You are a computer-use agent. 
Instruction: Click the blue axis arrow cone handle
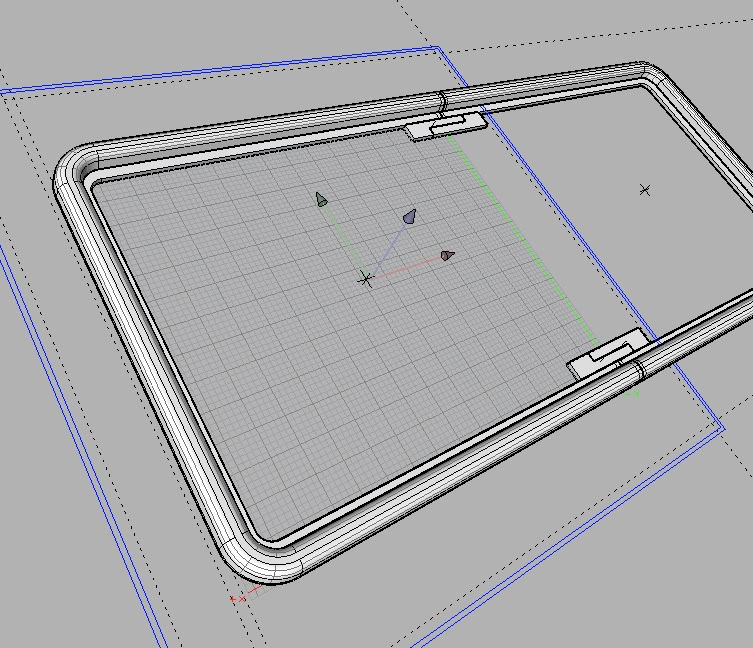(409, 216)
